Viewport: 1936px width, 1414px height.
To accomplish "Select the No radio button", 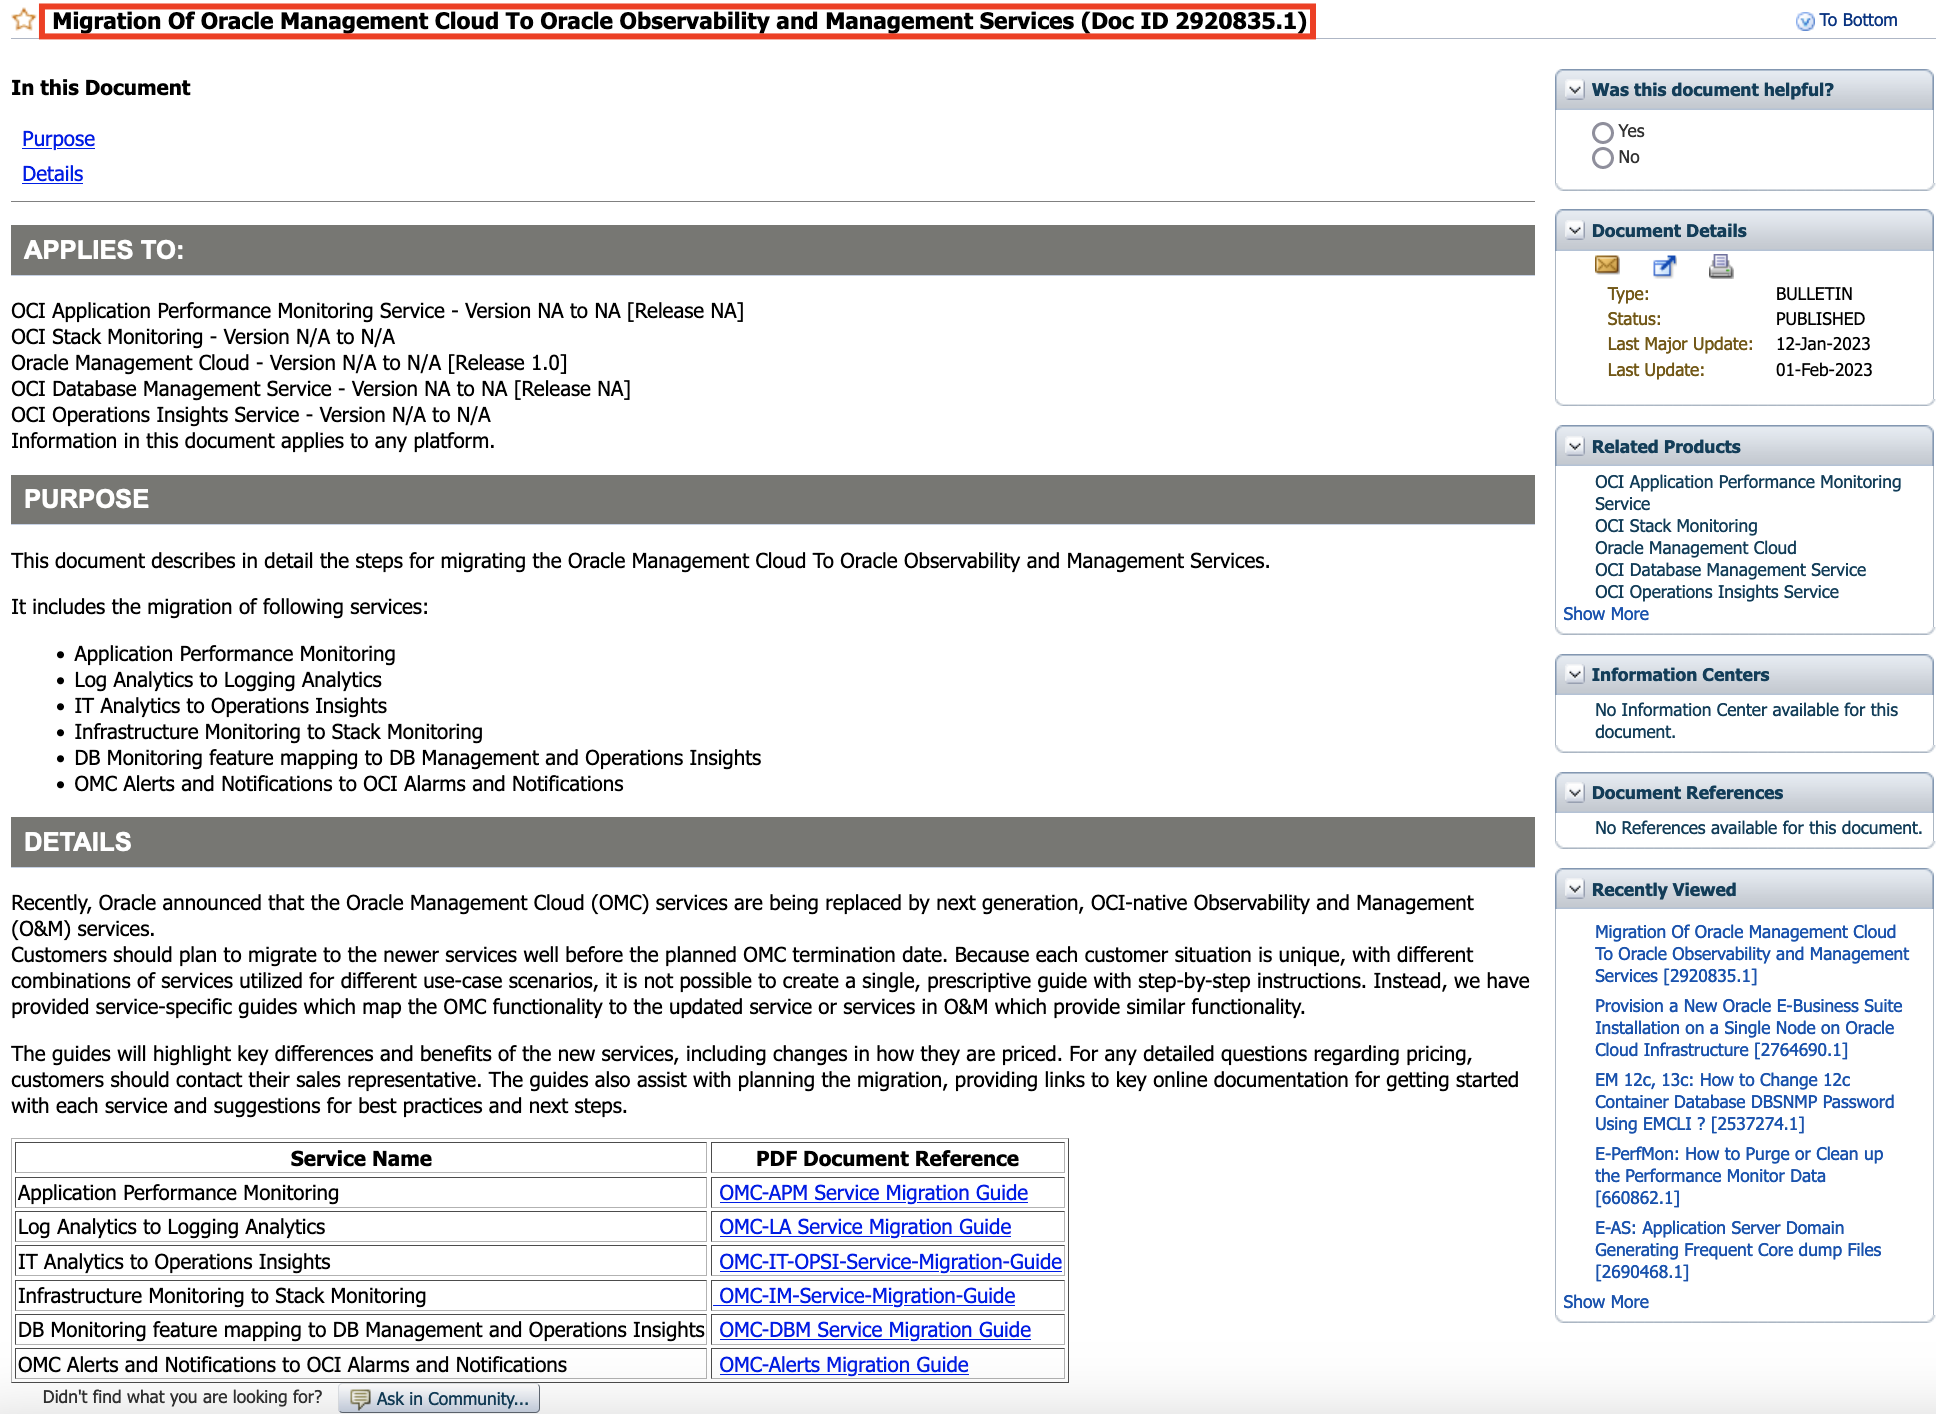I will click(1603, 158).
